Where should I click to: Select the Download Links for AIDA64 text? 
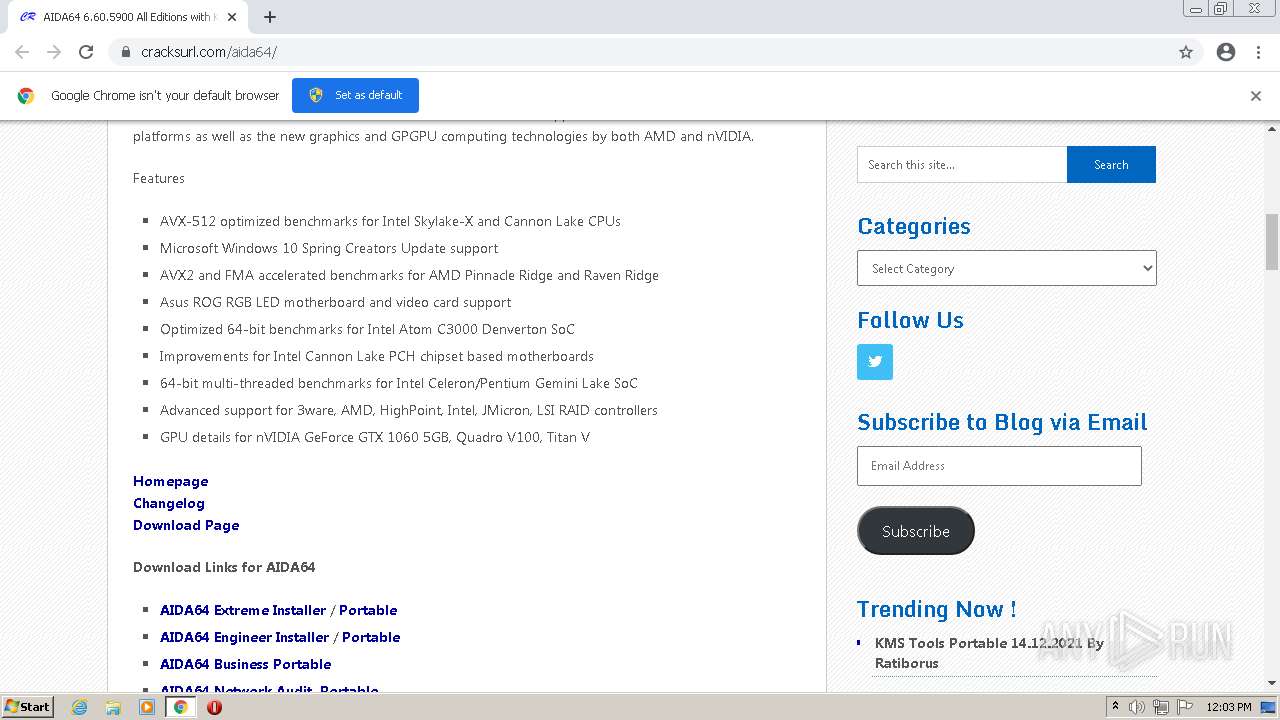tap(224, 567)
